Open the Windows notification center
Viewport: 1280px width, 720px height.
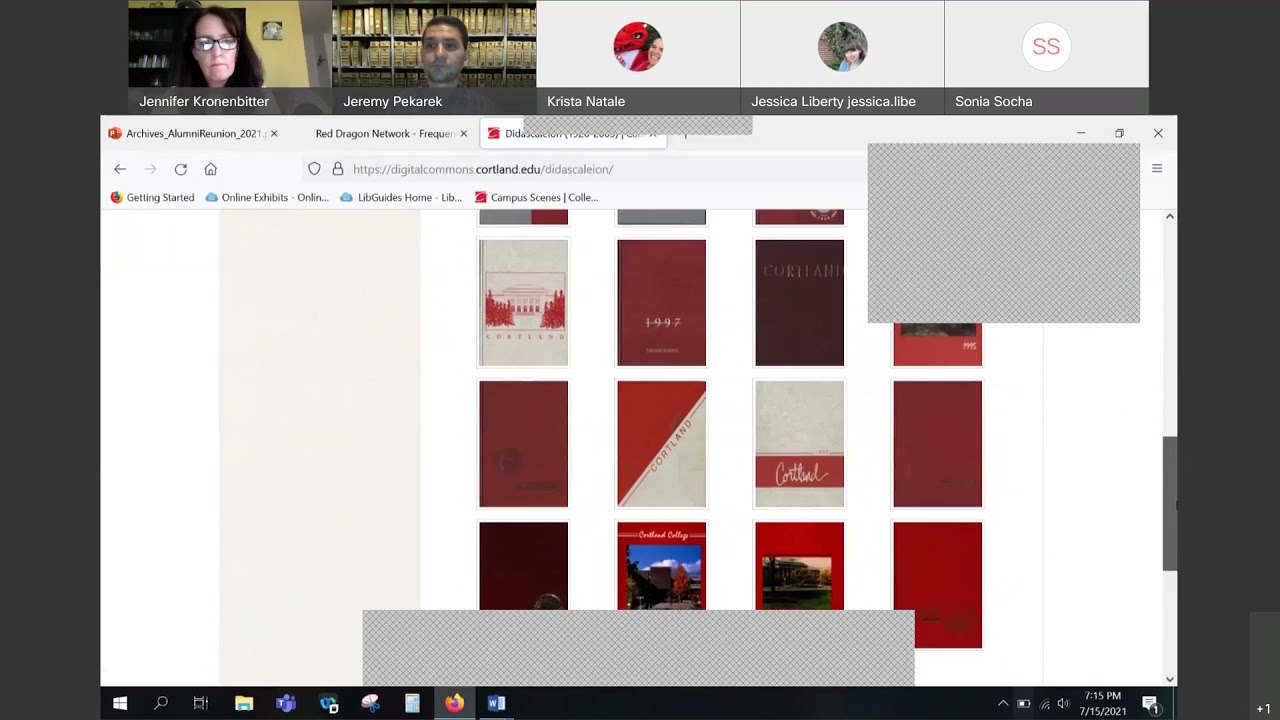(x=1150, y=703)
